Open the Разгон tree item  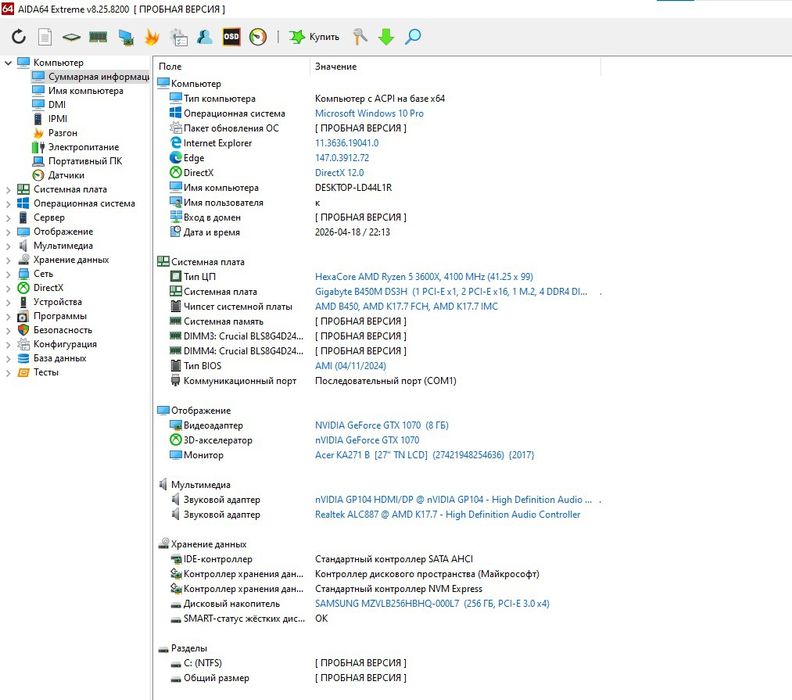[55, 133]
